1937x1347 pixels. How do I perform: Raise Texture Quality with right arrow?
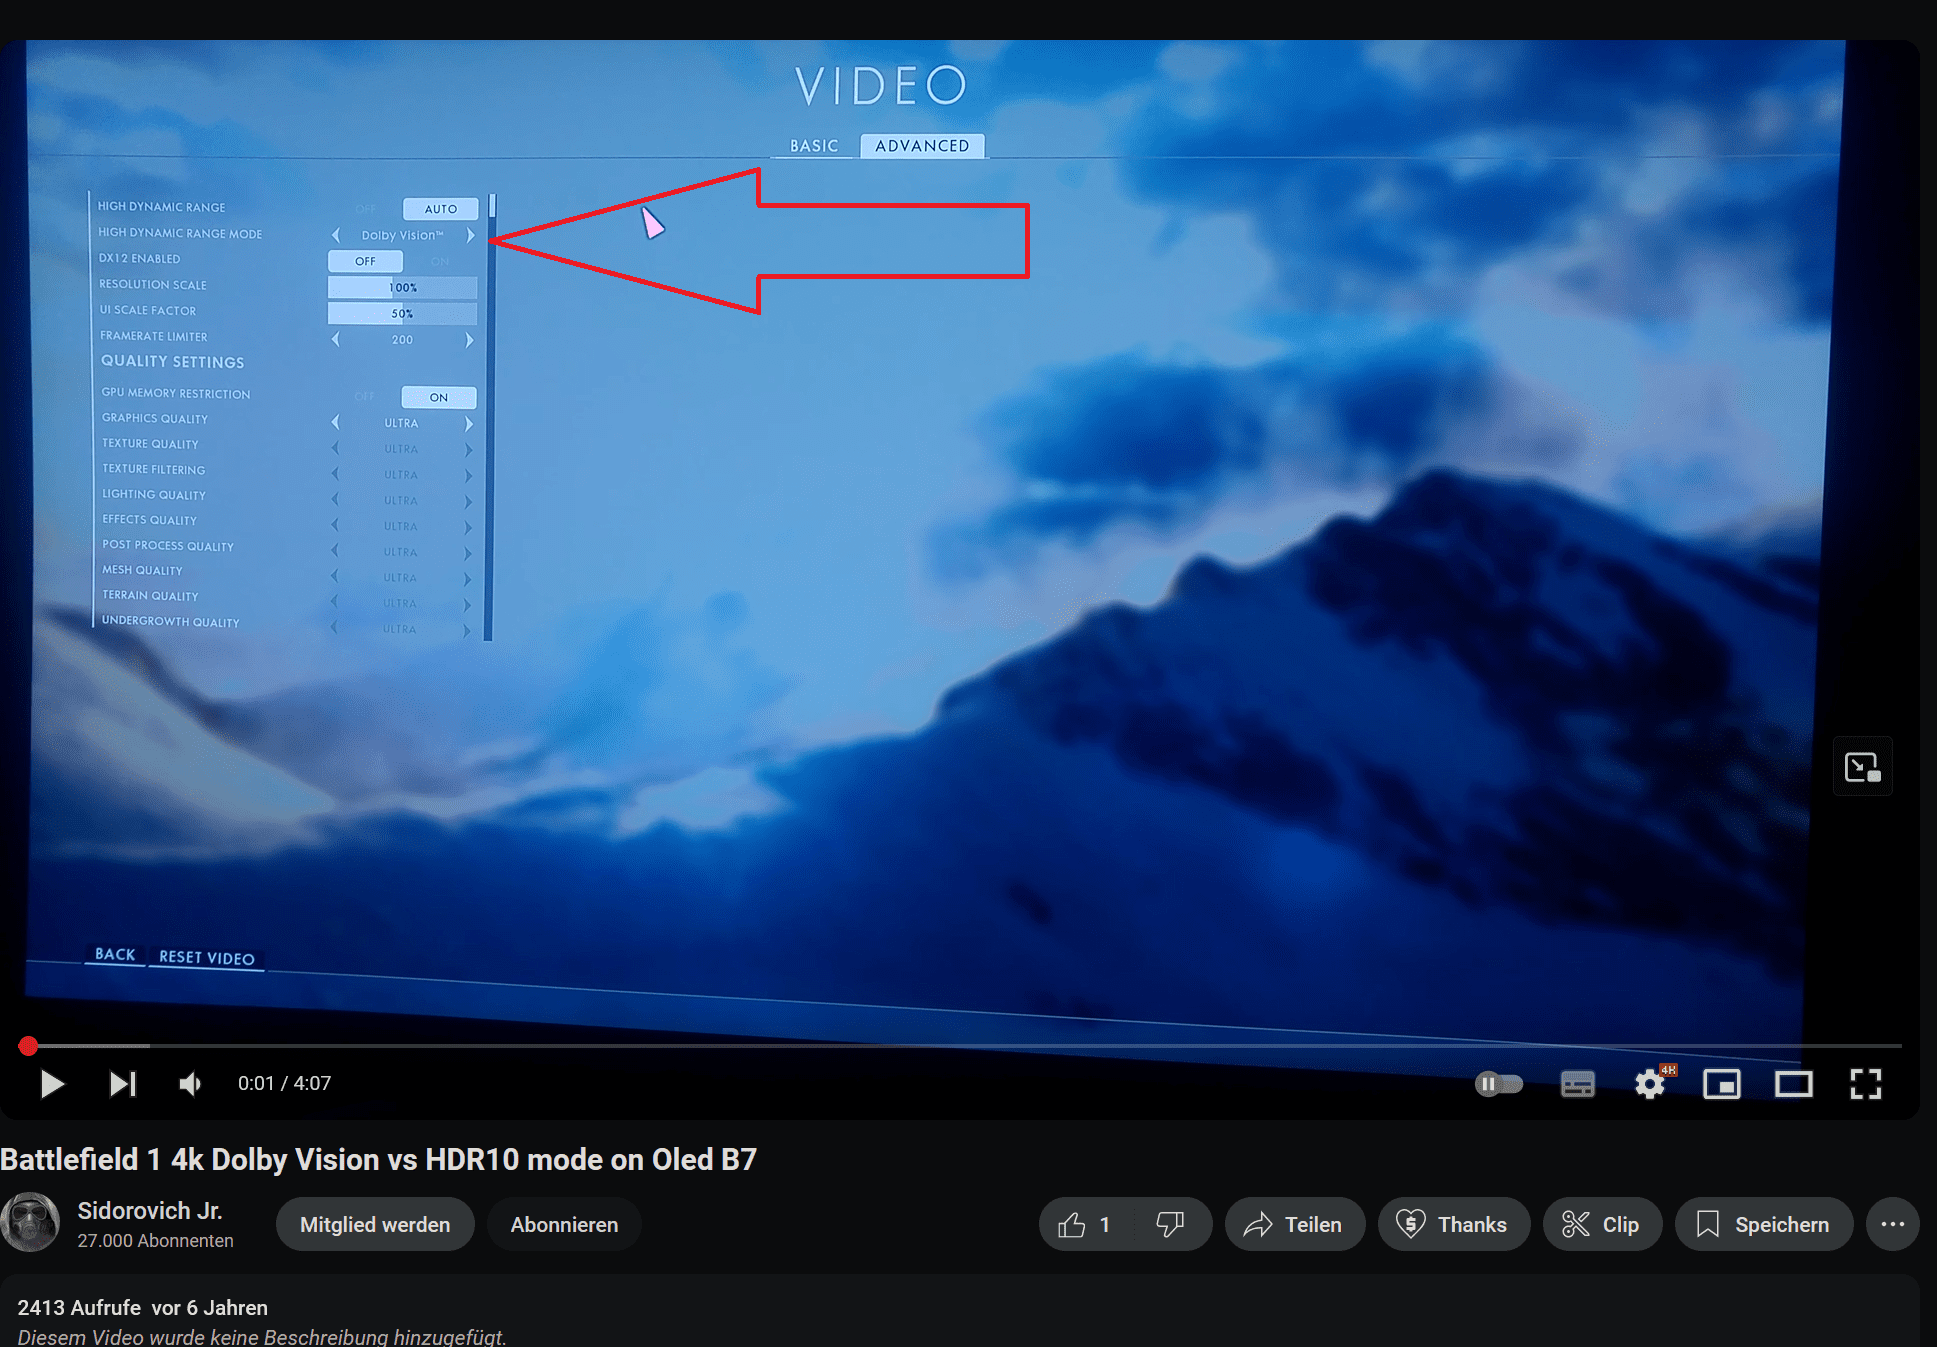468,450
